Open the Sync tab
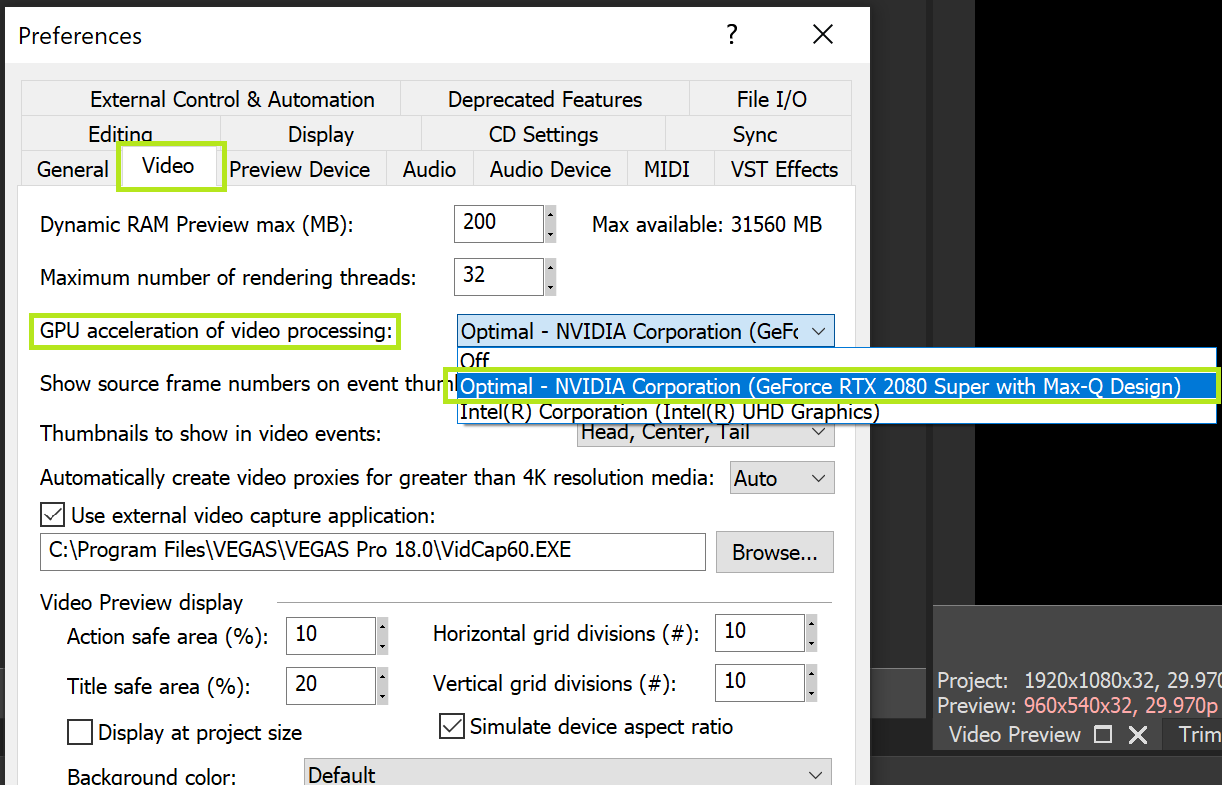This screenshot has width=1222, height=785. (x=754, y=134)
